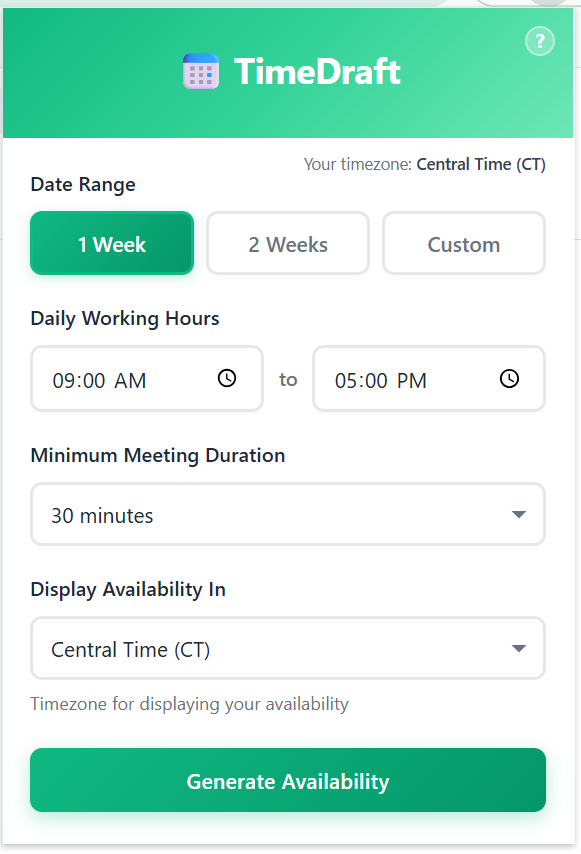Image resolution: width=581 pixels, height=854 pixels.
Task: Click the Date Range section heading
Action: click(83, 185)
